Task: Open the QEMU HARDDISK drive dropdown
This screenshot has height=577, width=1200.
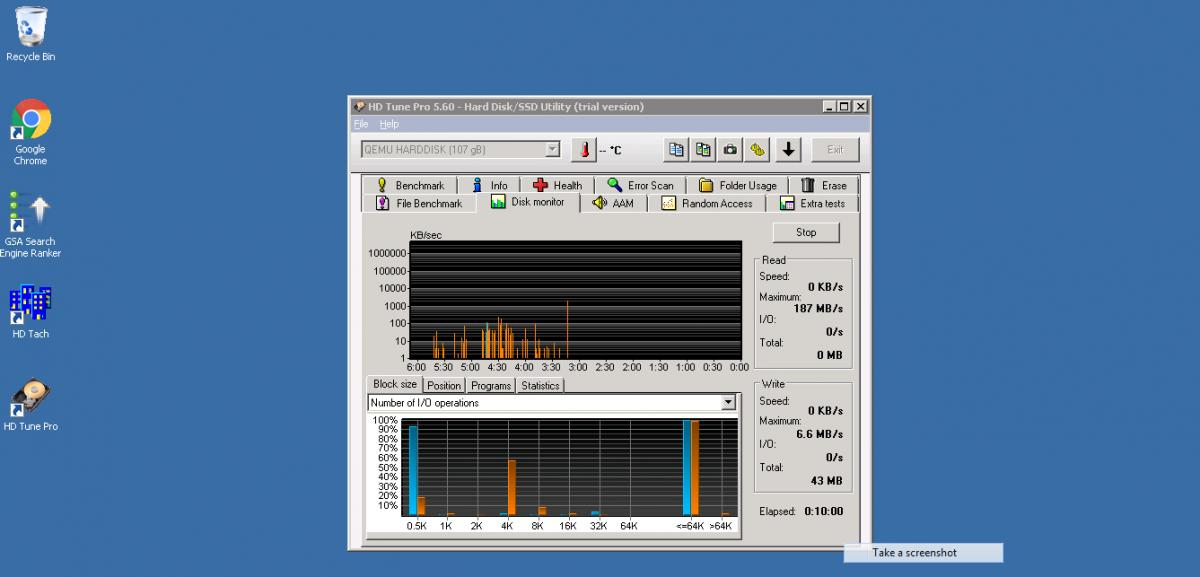Action: (x=461, y=149)
